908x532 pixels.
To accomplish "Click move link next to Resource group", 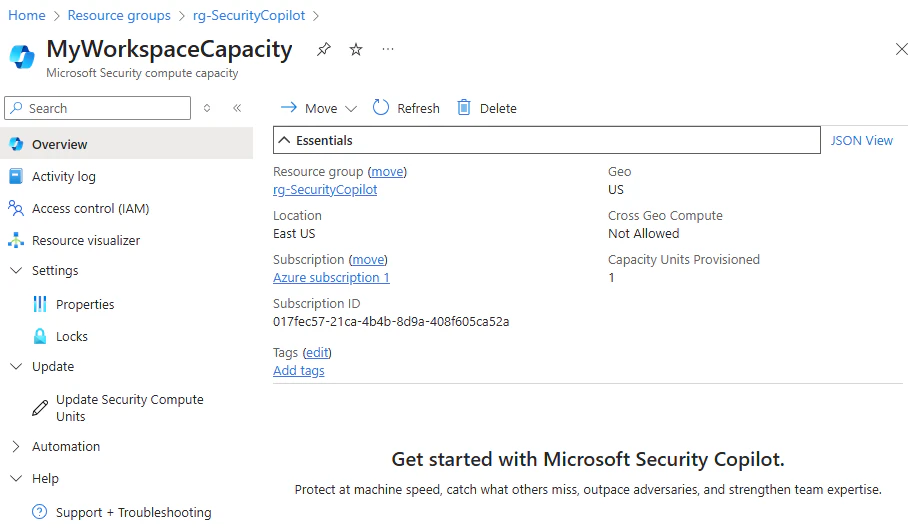I will coord(387,171).
